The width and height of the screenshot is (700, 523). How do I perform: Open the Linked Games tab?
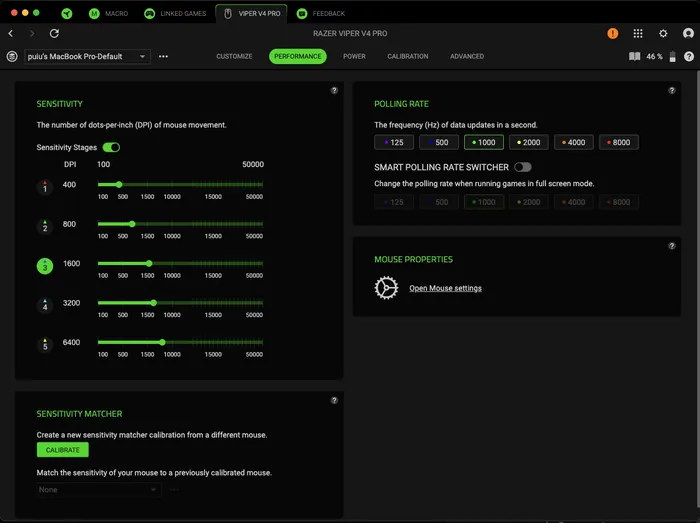[175, 13]
